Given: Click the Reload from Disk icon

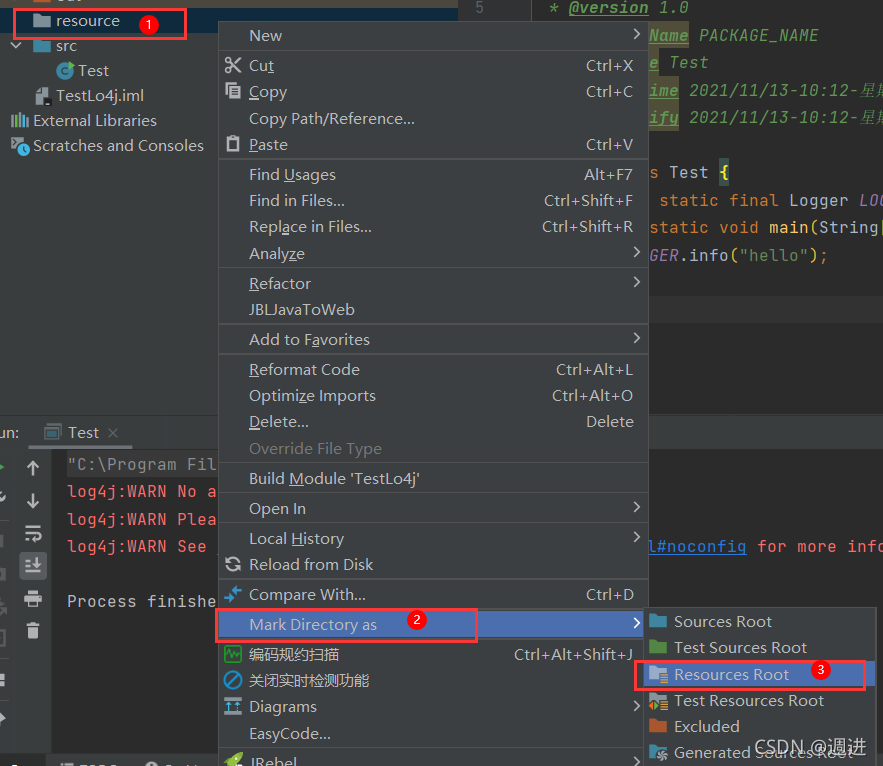Looking at the screenshot, I should [233, 564].
